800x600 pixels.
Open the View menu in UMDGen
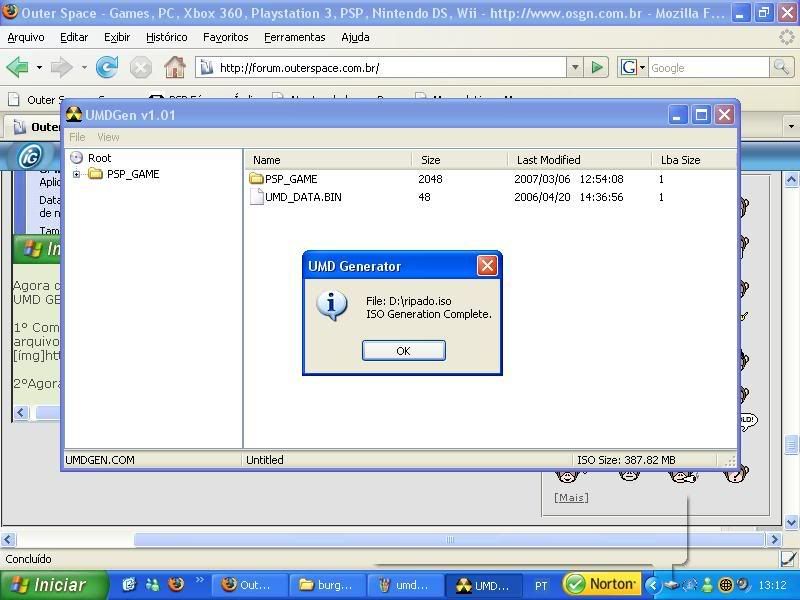(x=108, y=137)
